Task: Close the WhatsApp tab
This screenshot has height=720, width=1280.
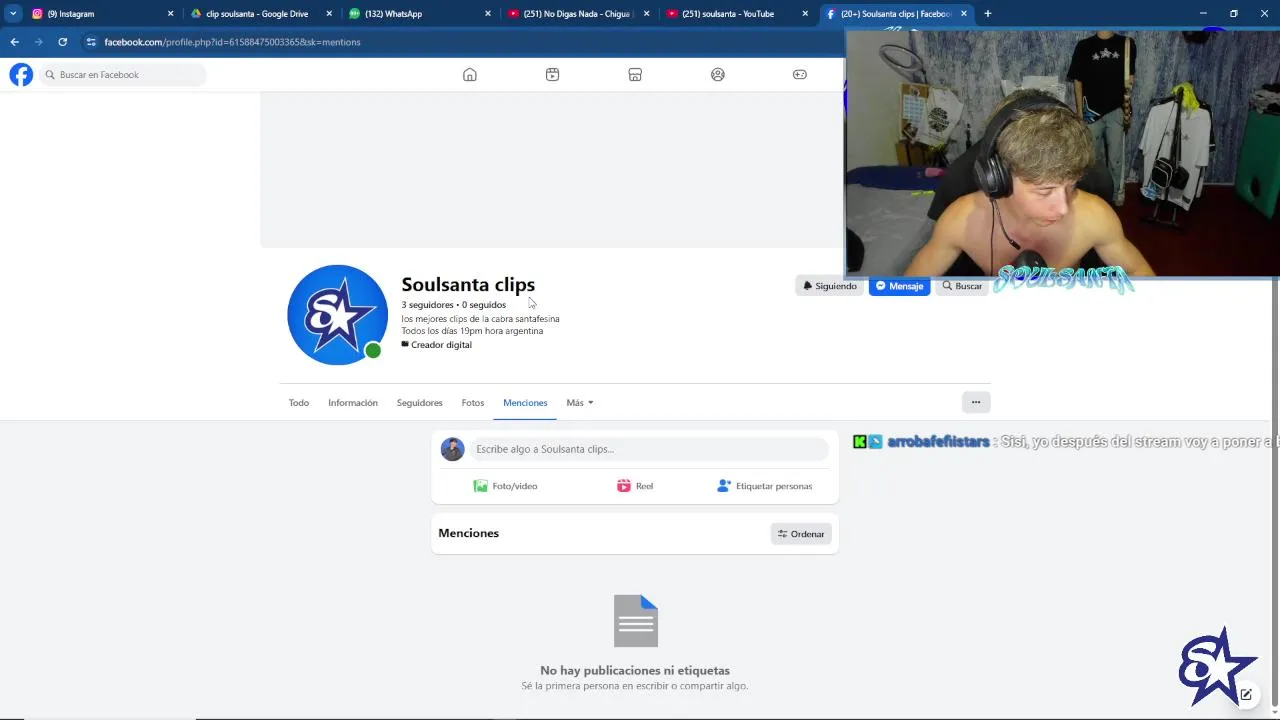Action: coord(488,14)
